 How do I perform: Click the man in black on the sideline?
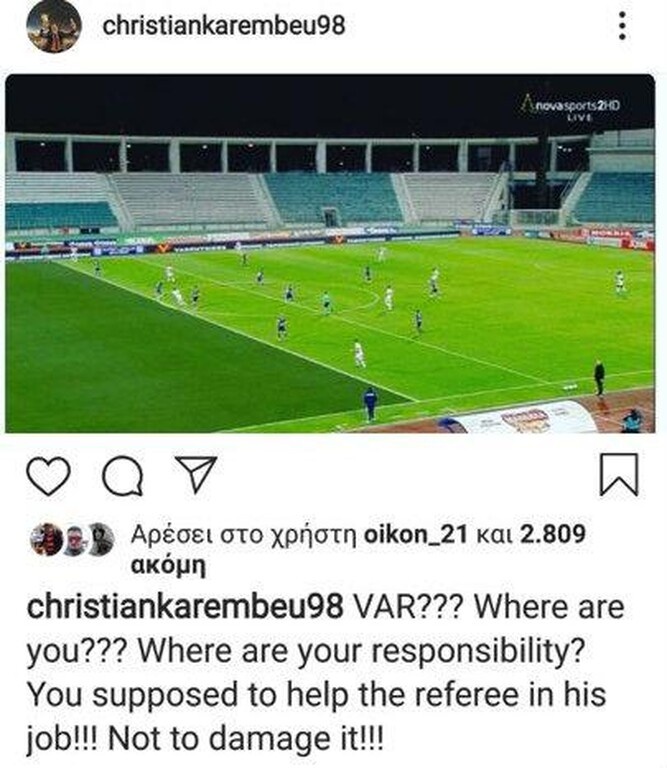point(599,377)
